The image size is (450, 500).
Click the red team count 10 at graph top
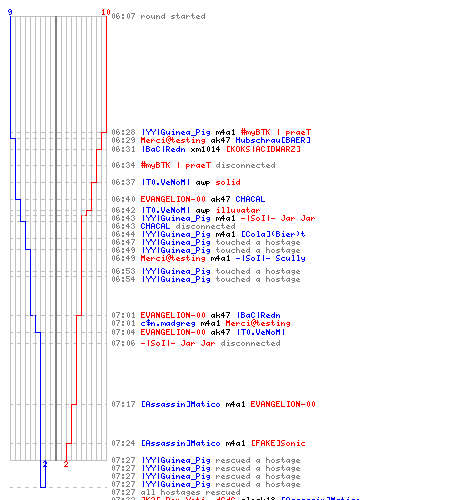(x=106, y=12)
